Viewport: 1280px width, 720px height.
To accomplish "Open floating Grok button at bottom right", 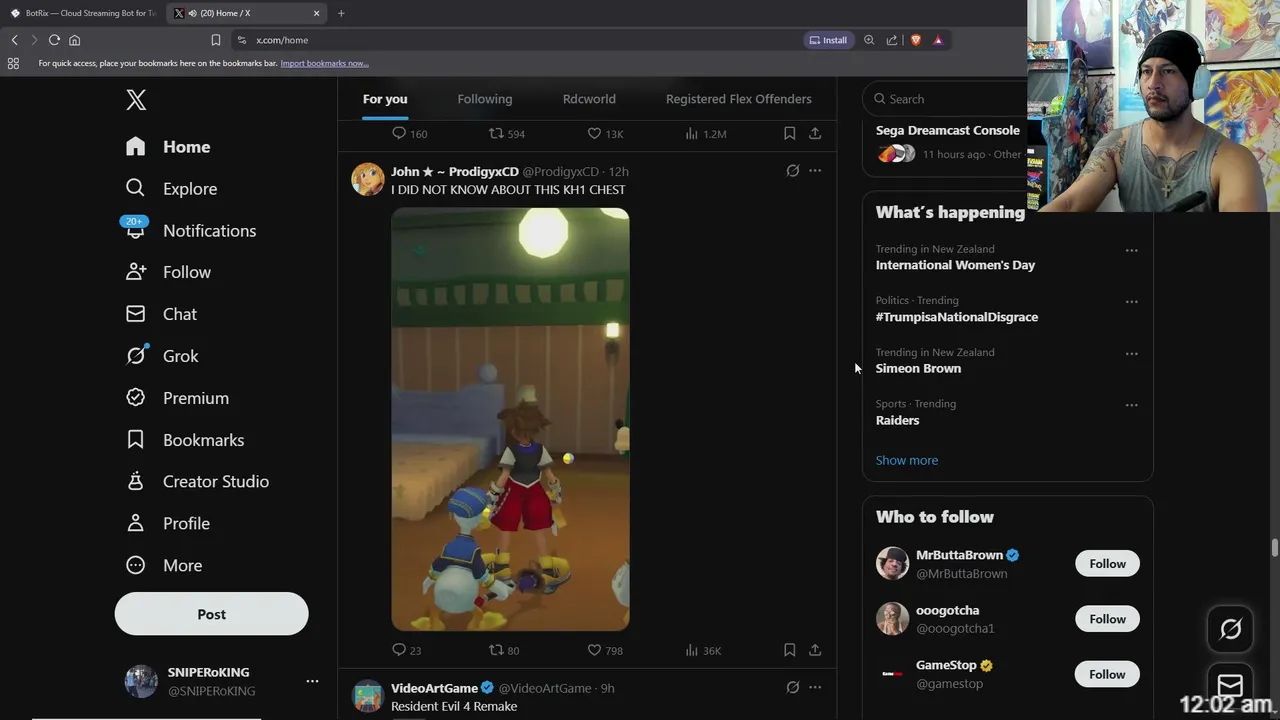I will click(x=1230, y=628).
